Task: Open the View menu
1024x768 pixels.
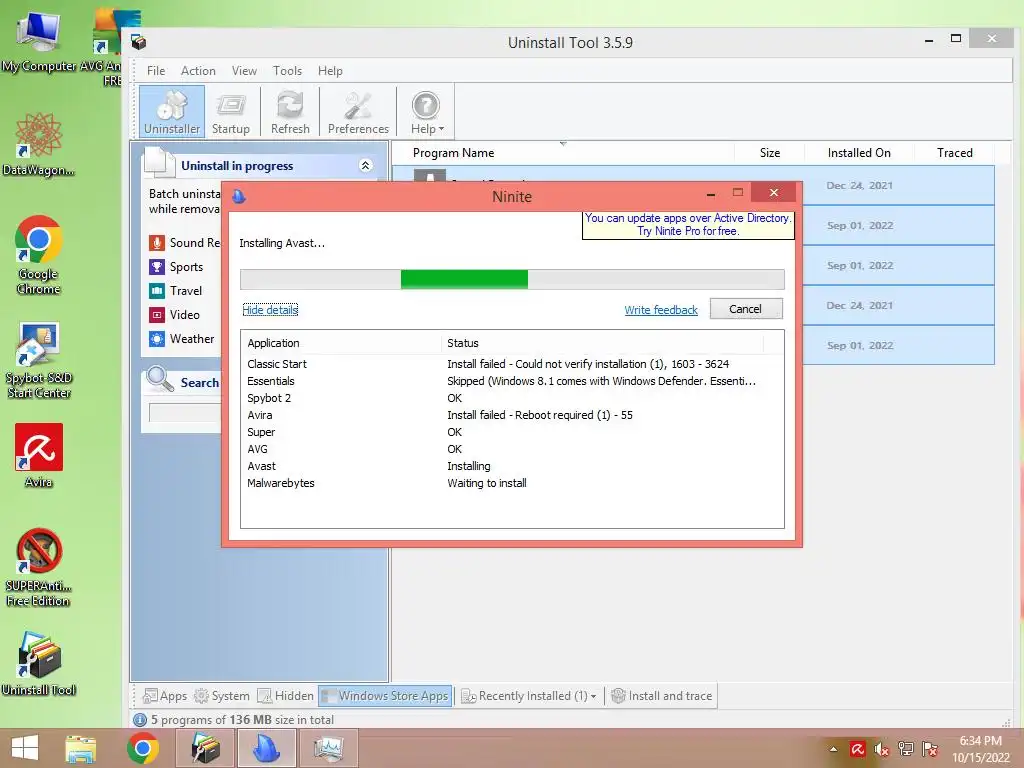Action: tap(244, 71)
